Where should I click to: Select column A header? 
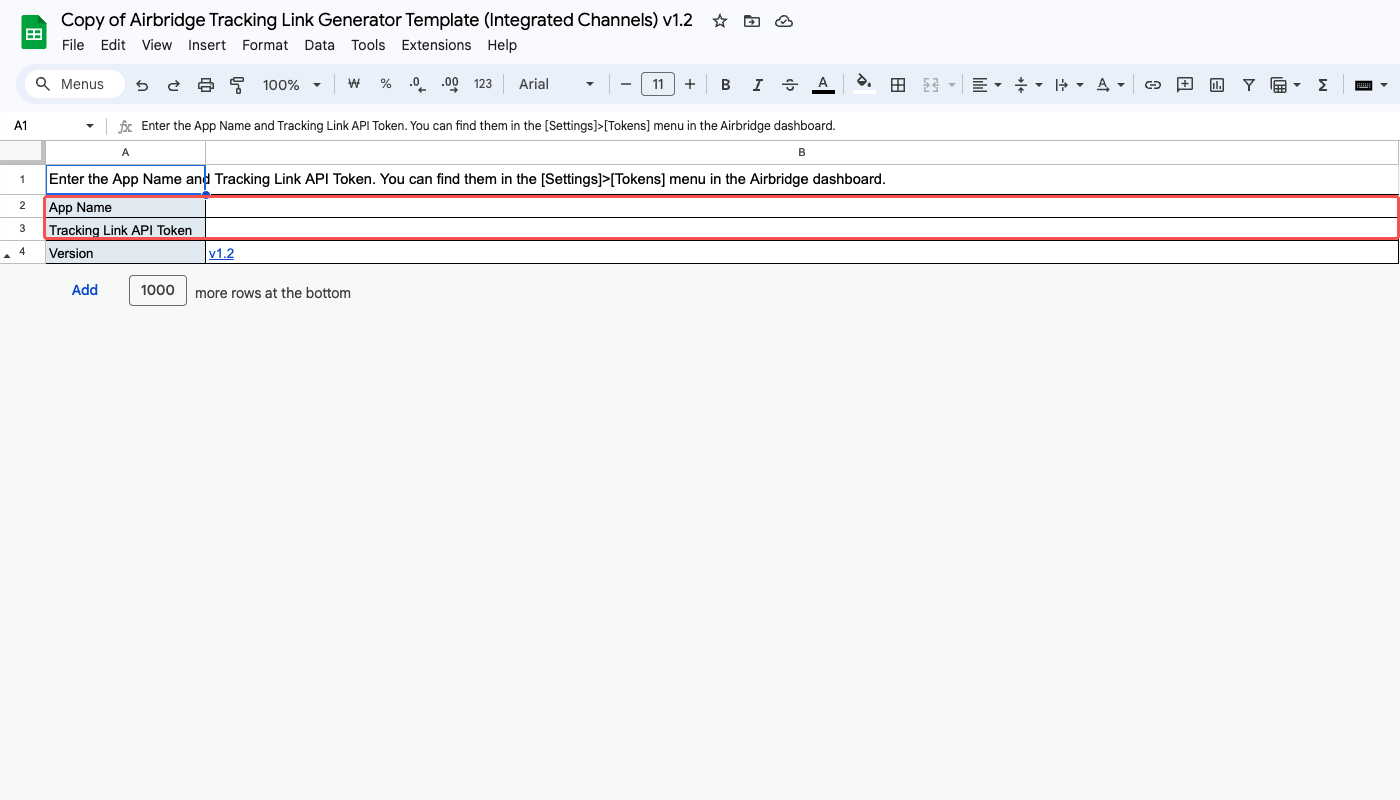coord(125,152)
